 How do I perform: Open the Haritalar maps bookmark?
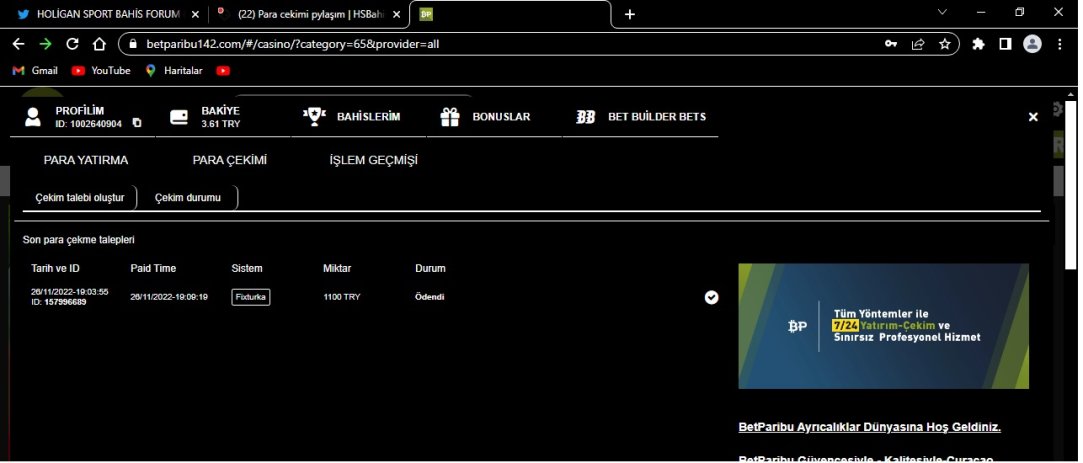(x=176, y=70)
